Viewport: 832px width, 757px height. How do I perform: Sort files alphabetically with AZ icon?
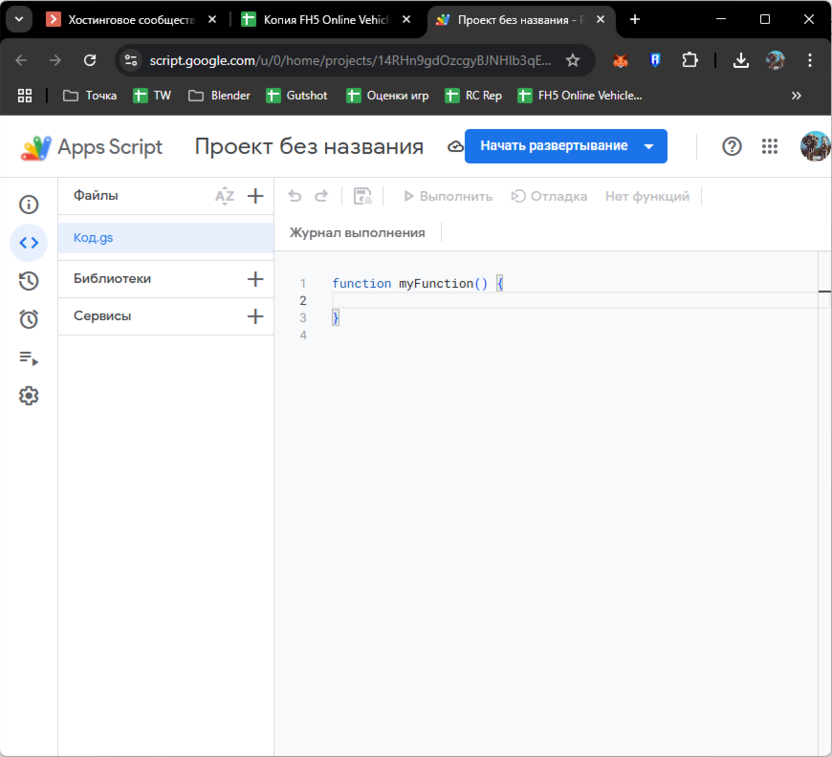click(224, 196)
